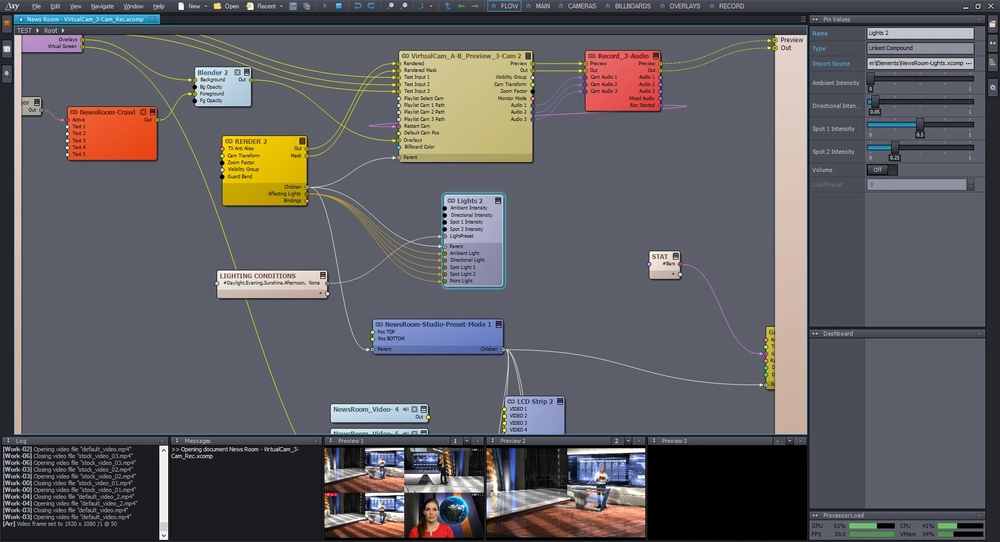1000x542 pixels.
Task: Toggle the RENDER 2 node collapse icon
Action: pyautogui.click(x=302, y=141)
